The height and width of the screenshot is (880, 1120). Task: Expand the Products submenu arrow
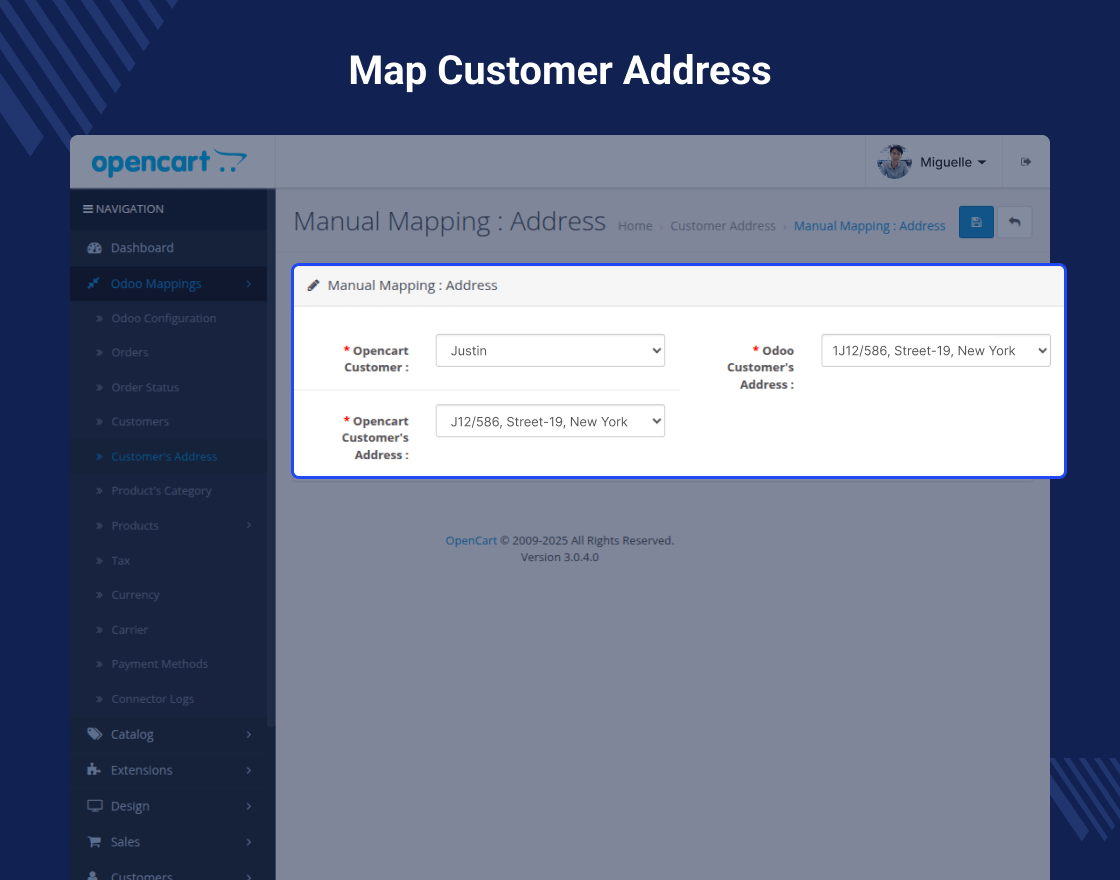pyautogui.click(x=249, y=526)
